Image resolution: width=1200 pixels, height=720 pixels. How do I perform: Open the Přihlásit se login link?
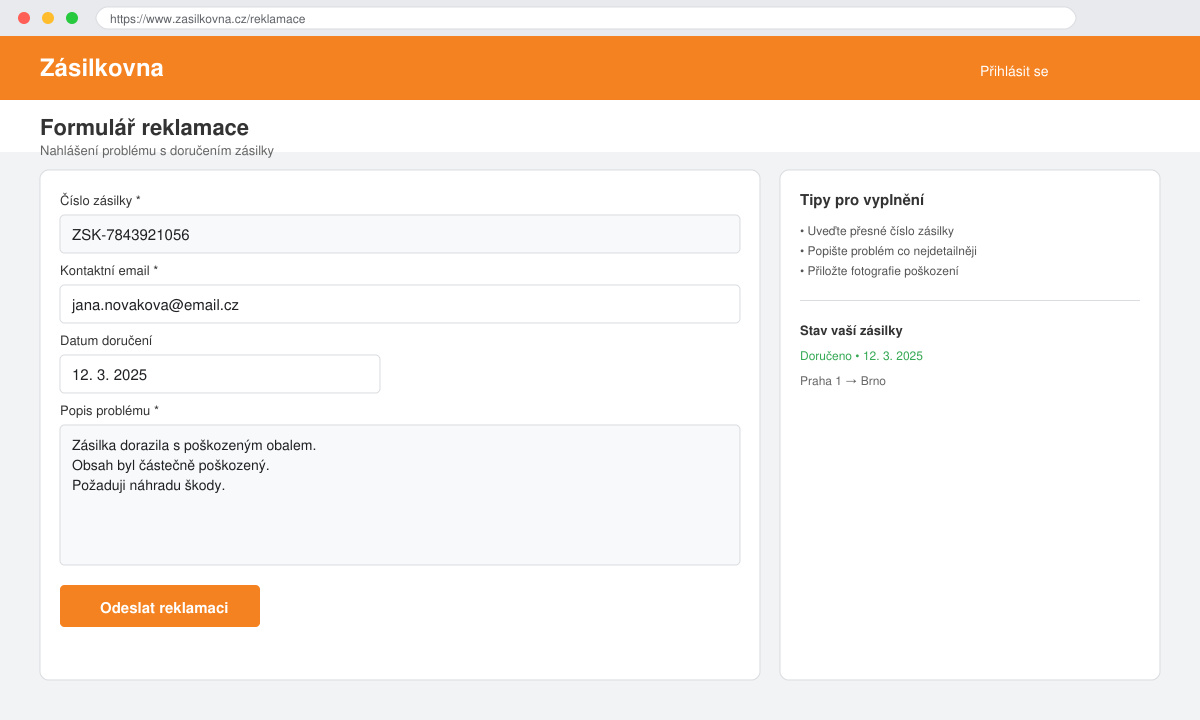[x=1014, y=71]
